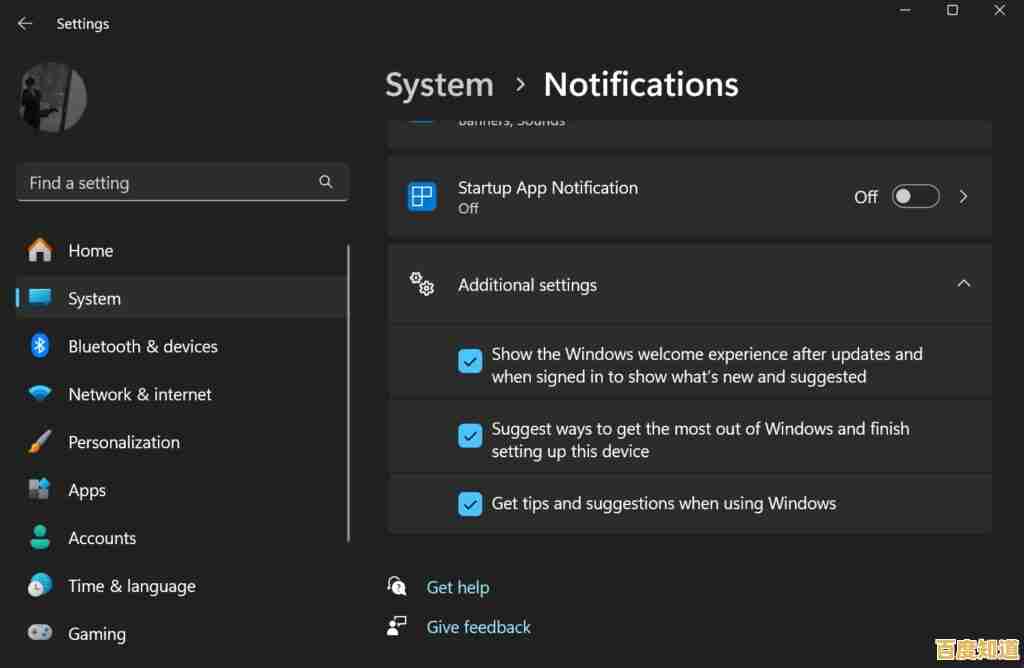Uncheck Windows welcome experience option
Screen dimensions: 1024x668
point(470,361)
